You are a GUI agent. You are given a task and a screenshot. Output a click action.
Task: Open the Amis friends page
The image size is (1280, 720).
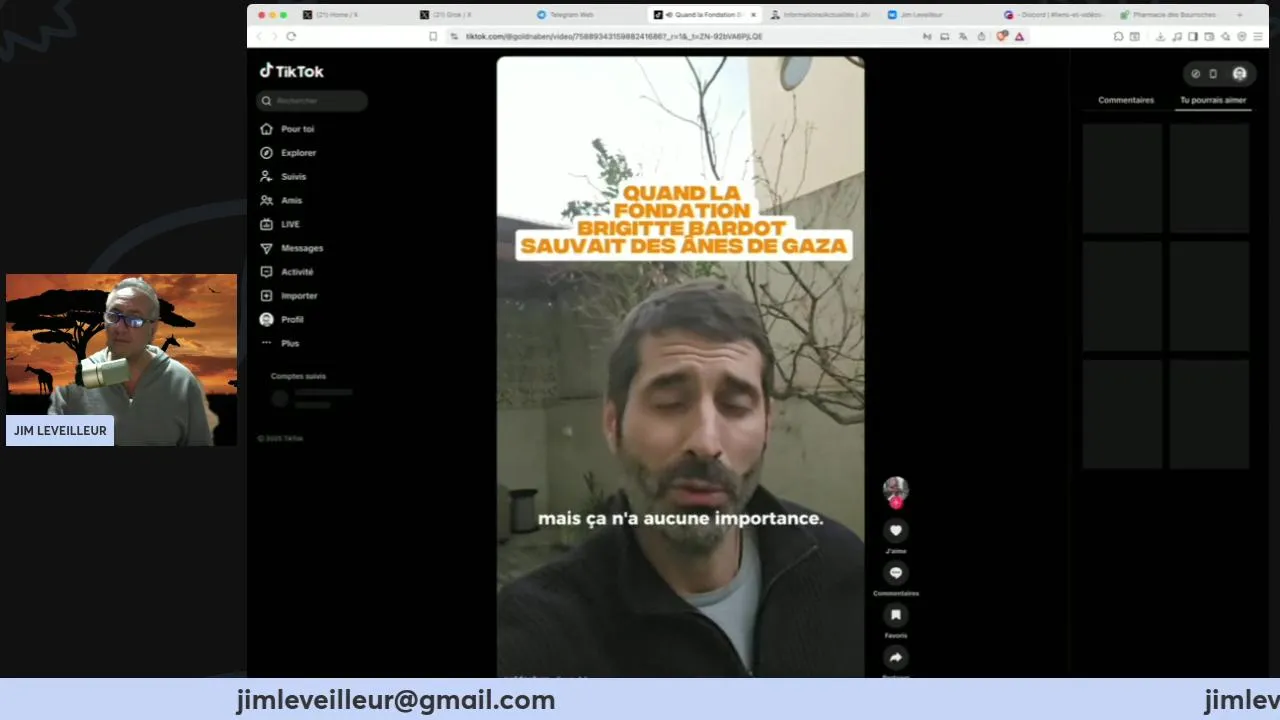pos(281,201)
